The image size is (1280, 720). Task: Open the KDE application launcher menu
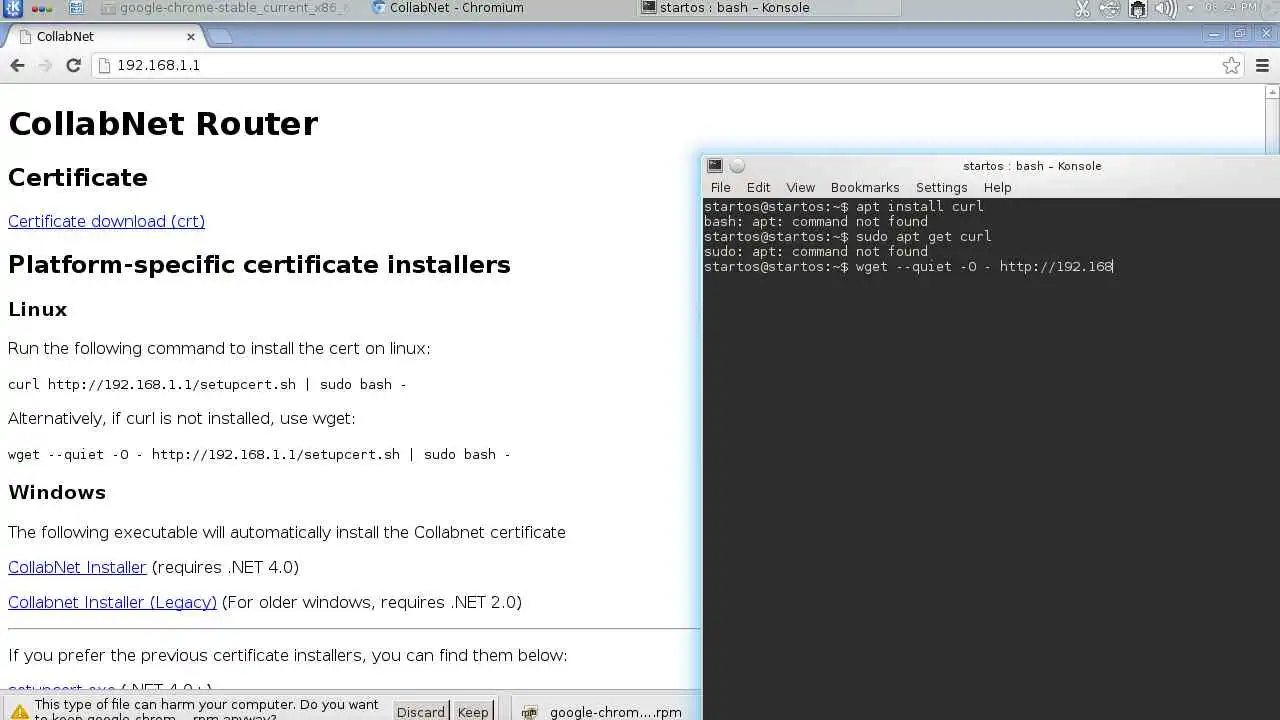coord(13,8)
